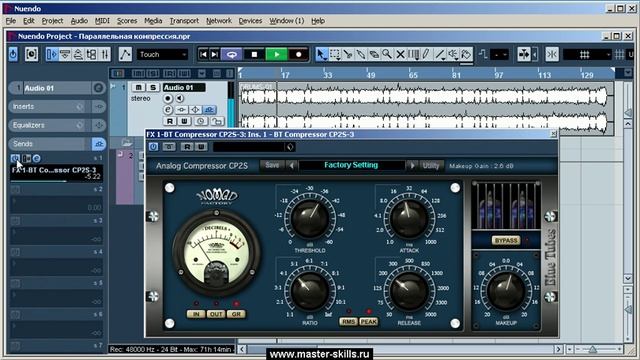Viewport: 640px width, 360px height.
Task: Open the Transport menu
Action: (184, 21)
